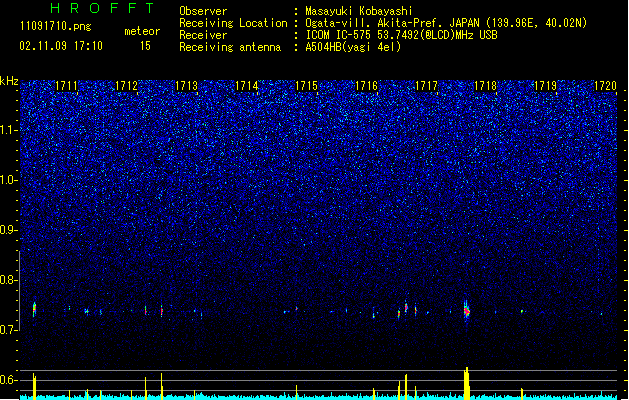This screenshot has width=629, height=400.
Task: Click the 0.6 kHz axis label
Action: (x=9, y=380)
